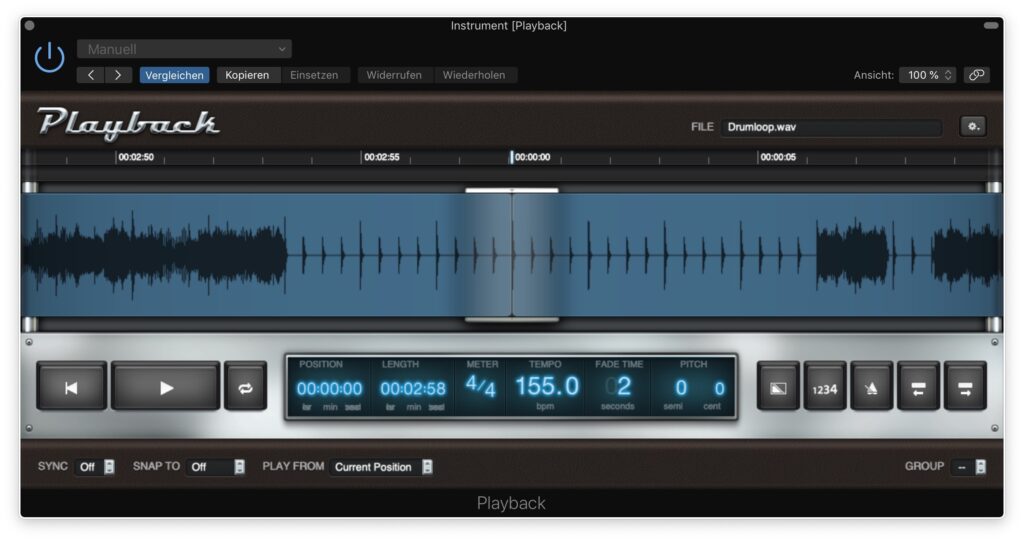Toggle the fade button icon

click(x=778, y=387)
